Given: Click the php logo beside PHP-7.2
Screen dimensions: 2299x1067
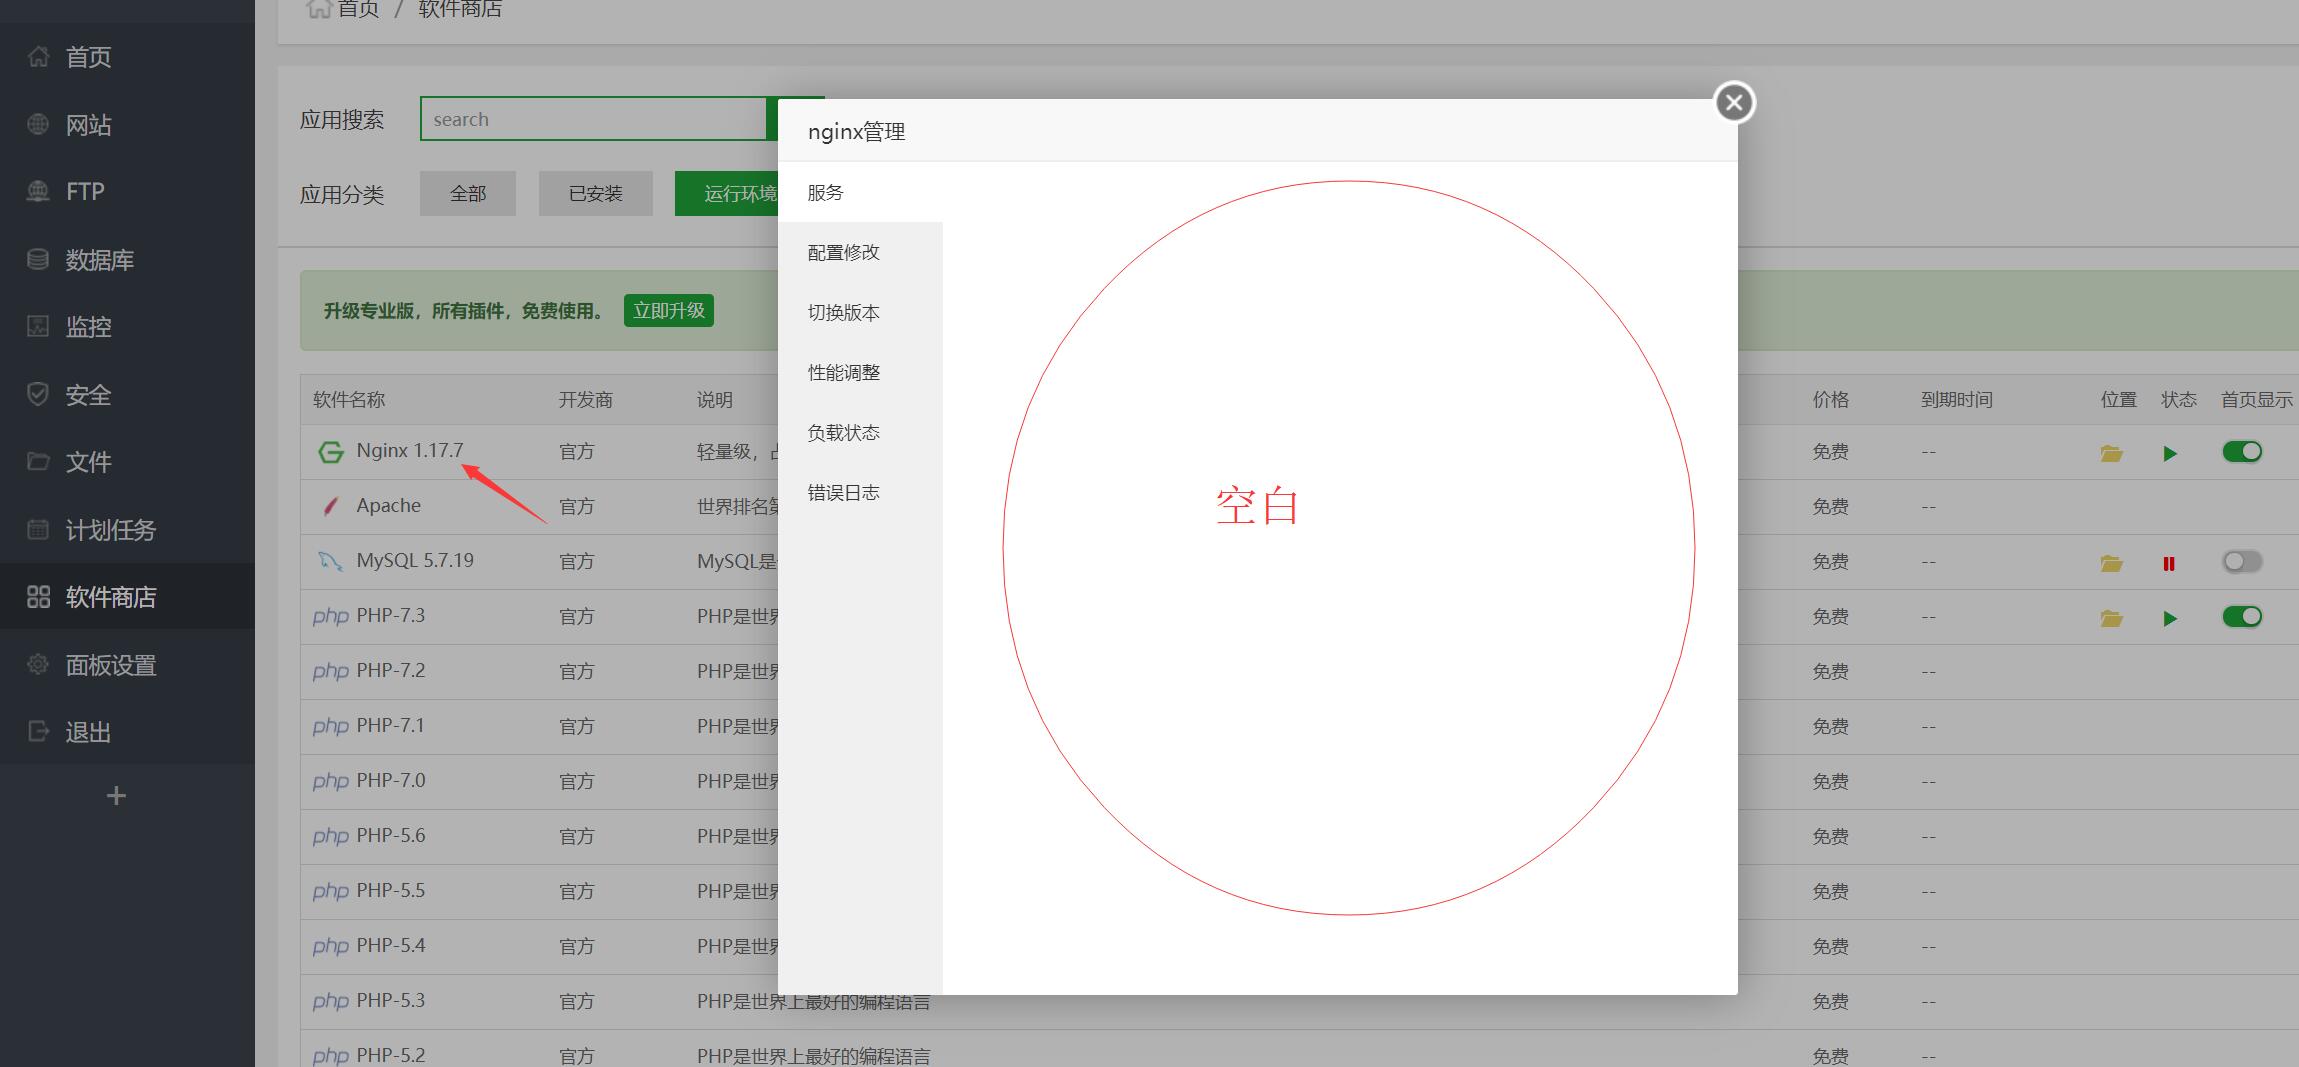Looking at the screenshot, I should click(330, 672).
